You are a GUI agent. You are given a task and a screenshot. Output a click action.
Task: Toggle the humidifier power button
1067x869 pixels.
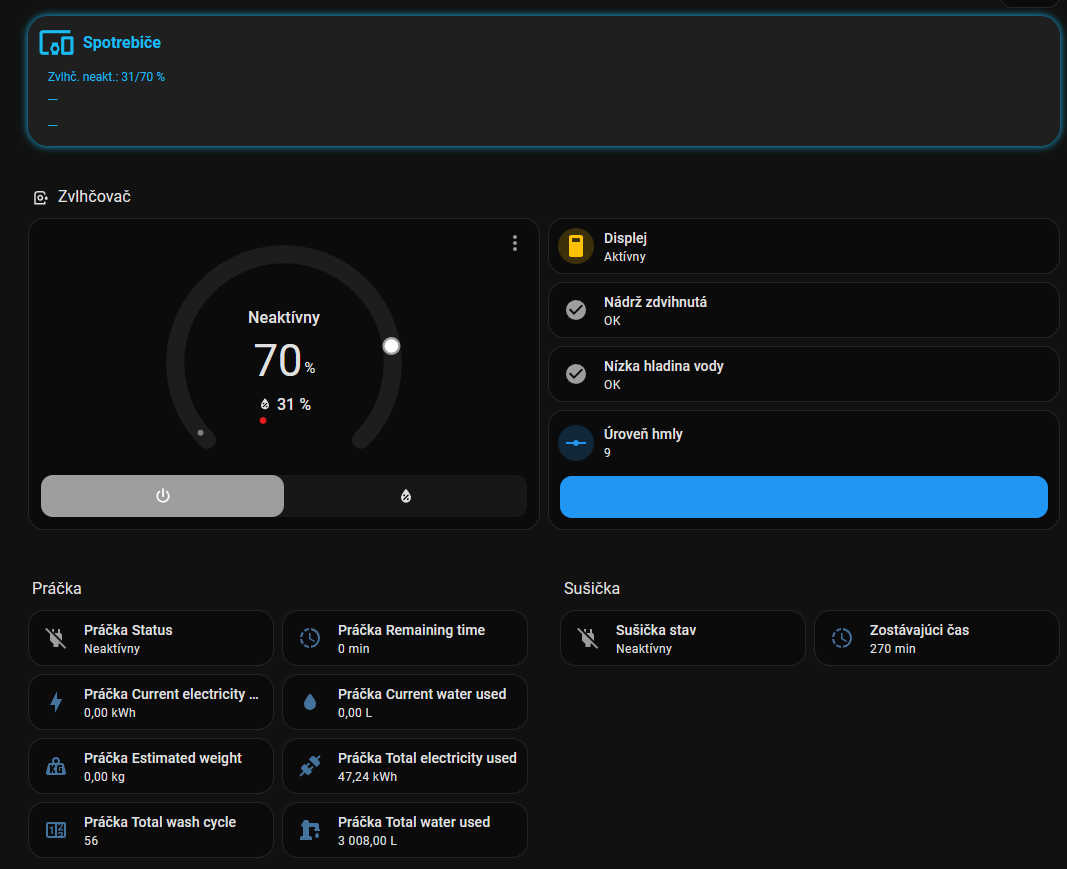163,496
